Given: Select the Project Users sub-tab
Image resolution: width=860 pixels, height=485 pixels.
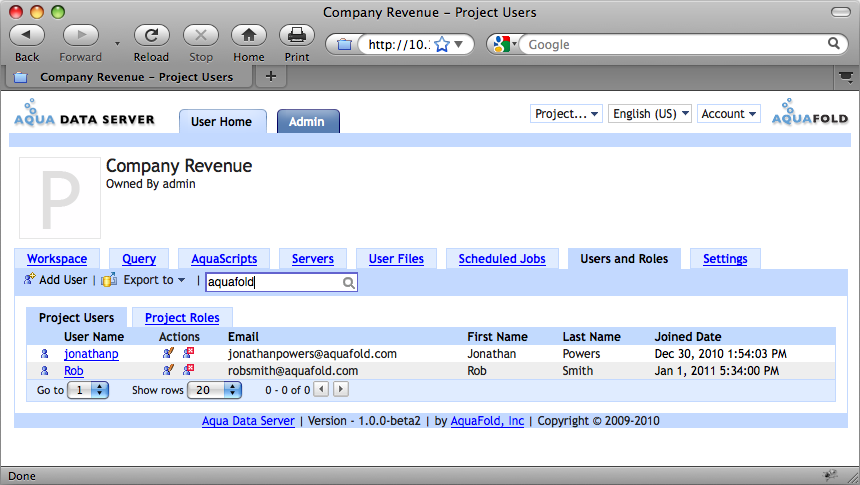Looking at the screenshot, I should [x=77, y=318].
